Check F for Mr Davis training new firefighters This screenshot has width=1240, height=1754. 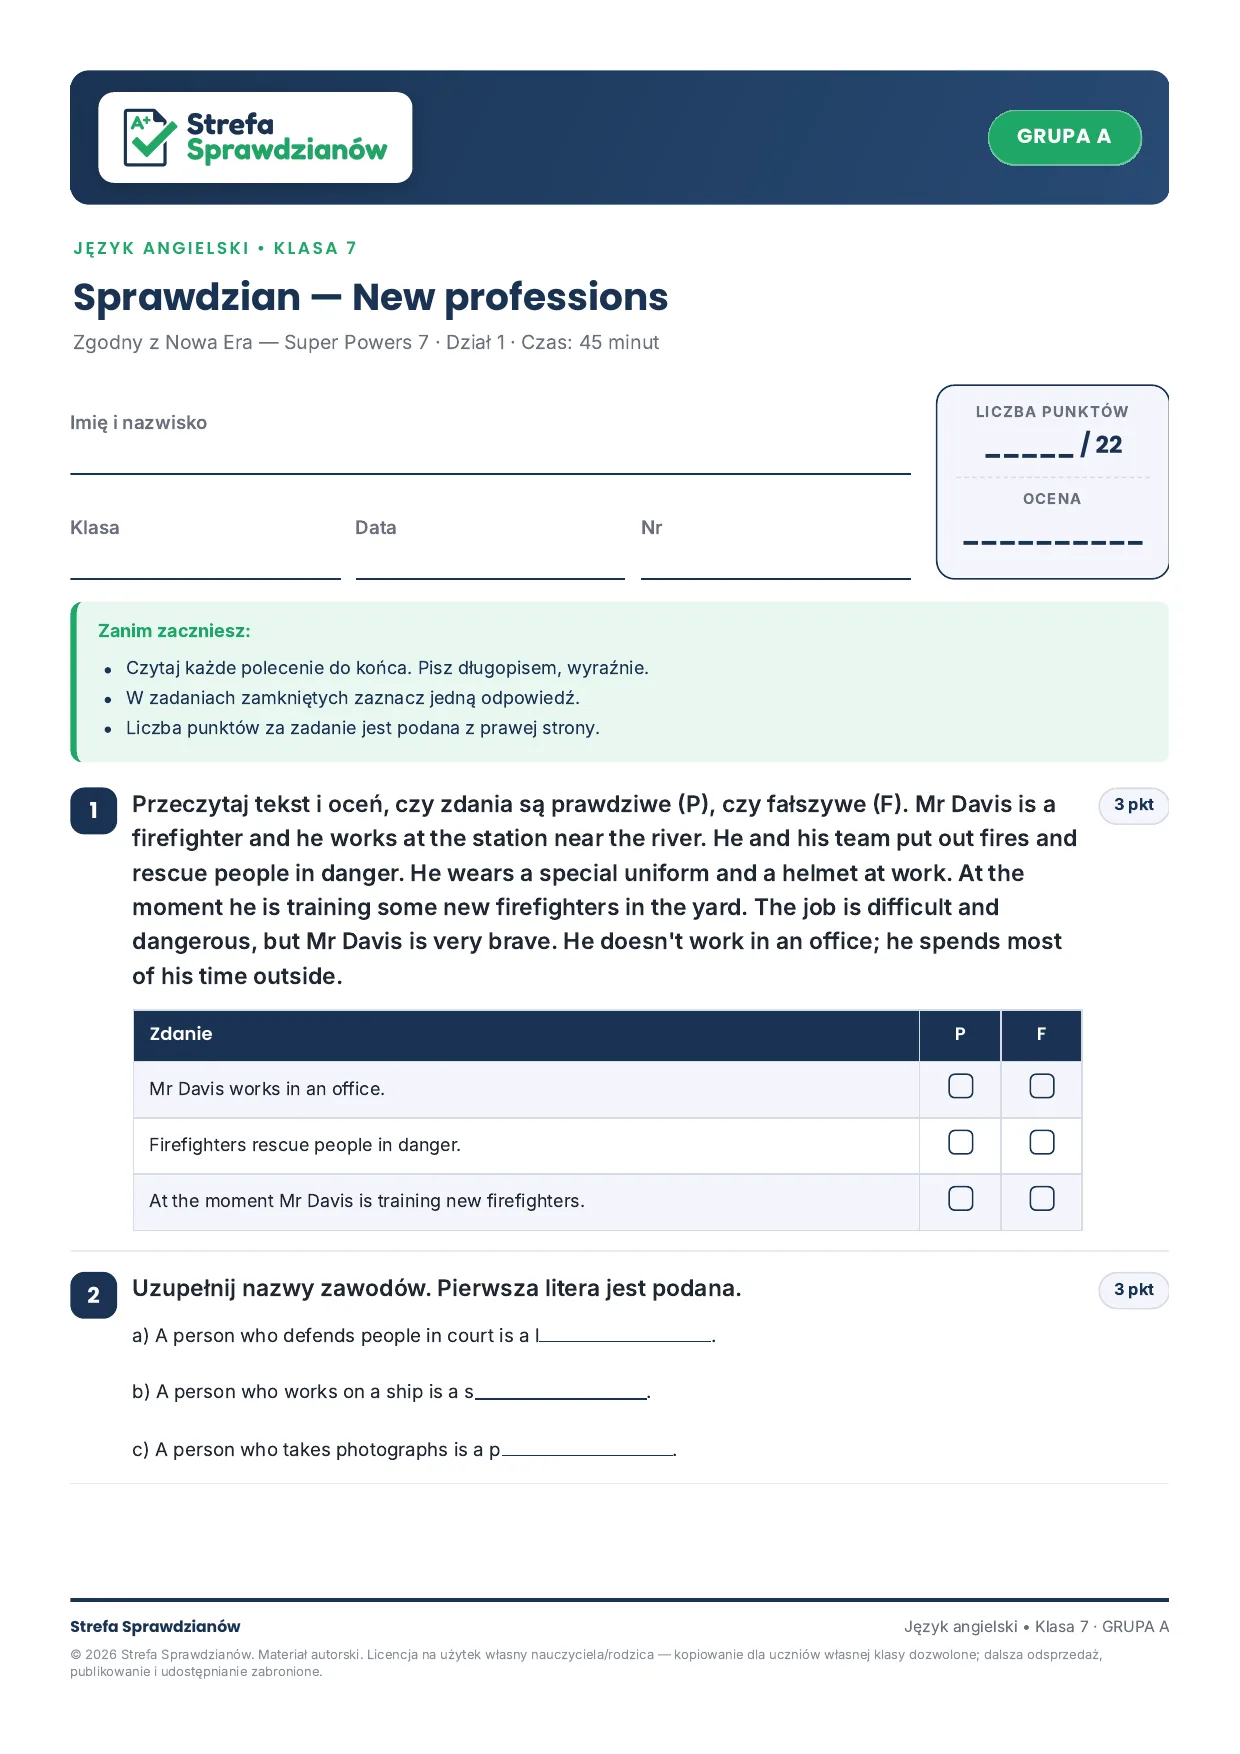(1042, 1198)
